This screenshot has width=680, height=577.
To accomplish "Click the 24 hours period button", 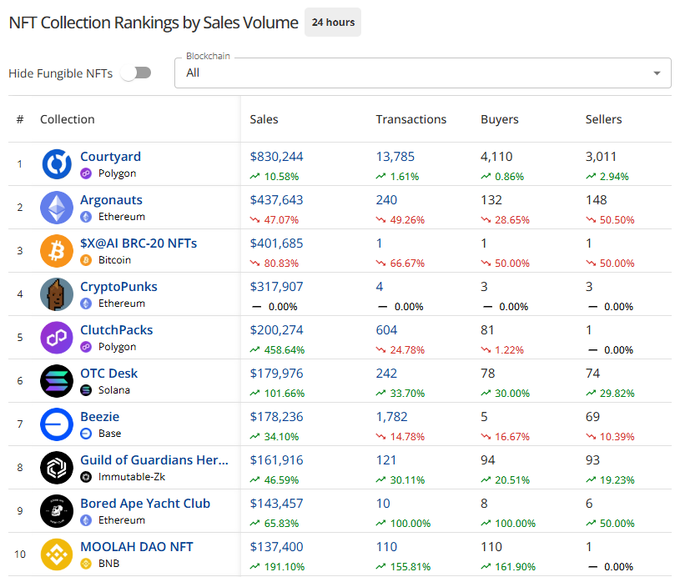I will pos(333,22).
